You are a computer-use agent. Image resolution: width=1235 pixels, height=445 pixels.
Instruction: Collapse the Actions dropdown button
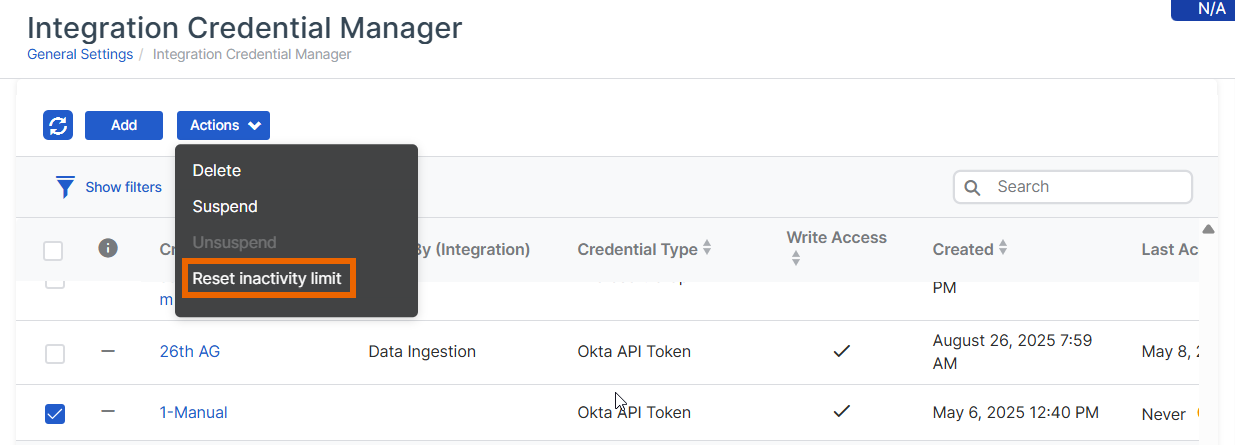click(223, 125)
